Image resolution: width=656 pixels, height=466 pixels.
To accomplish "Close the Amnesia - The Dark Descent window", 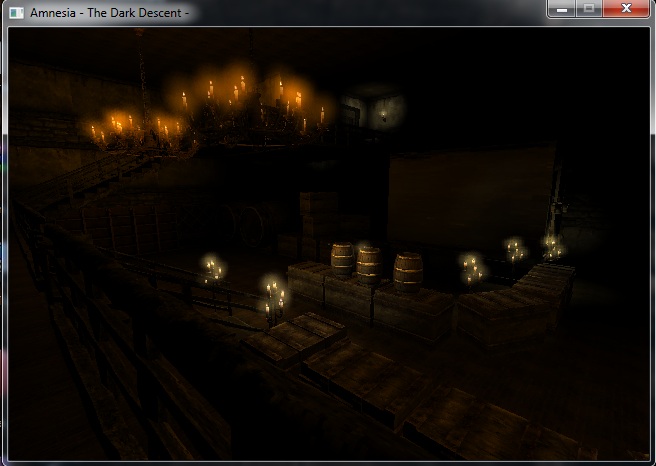I will (x=625, y=8).
